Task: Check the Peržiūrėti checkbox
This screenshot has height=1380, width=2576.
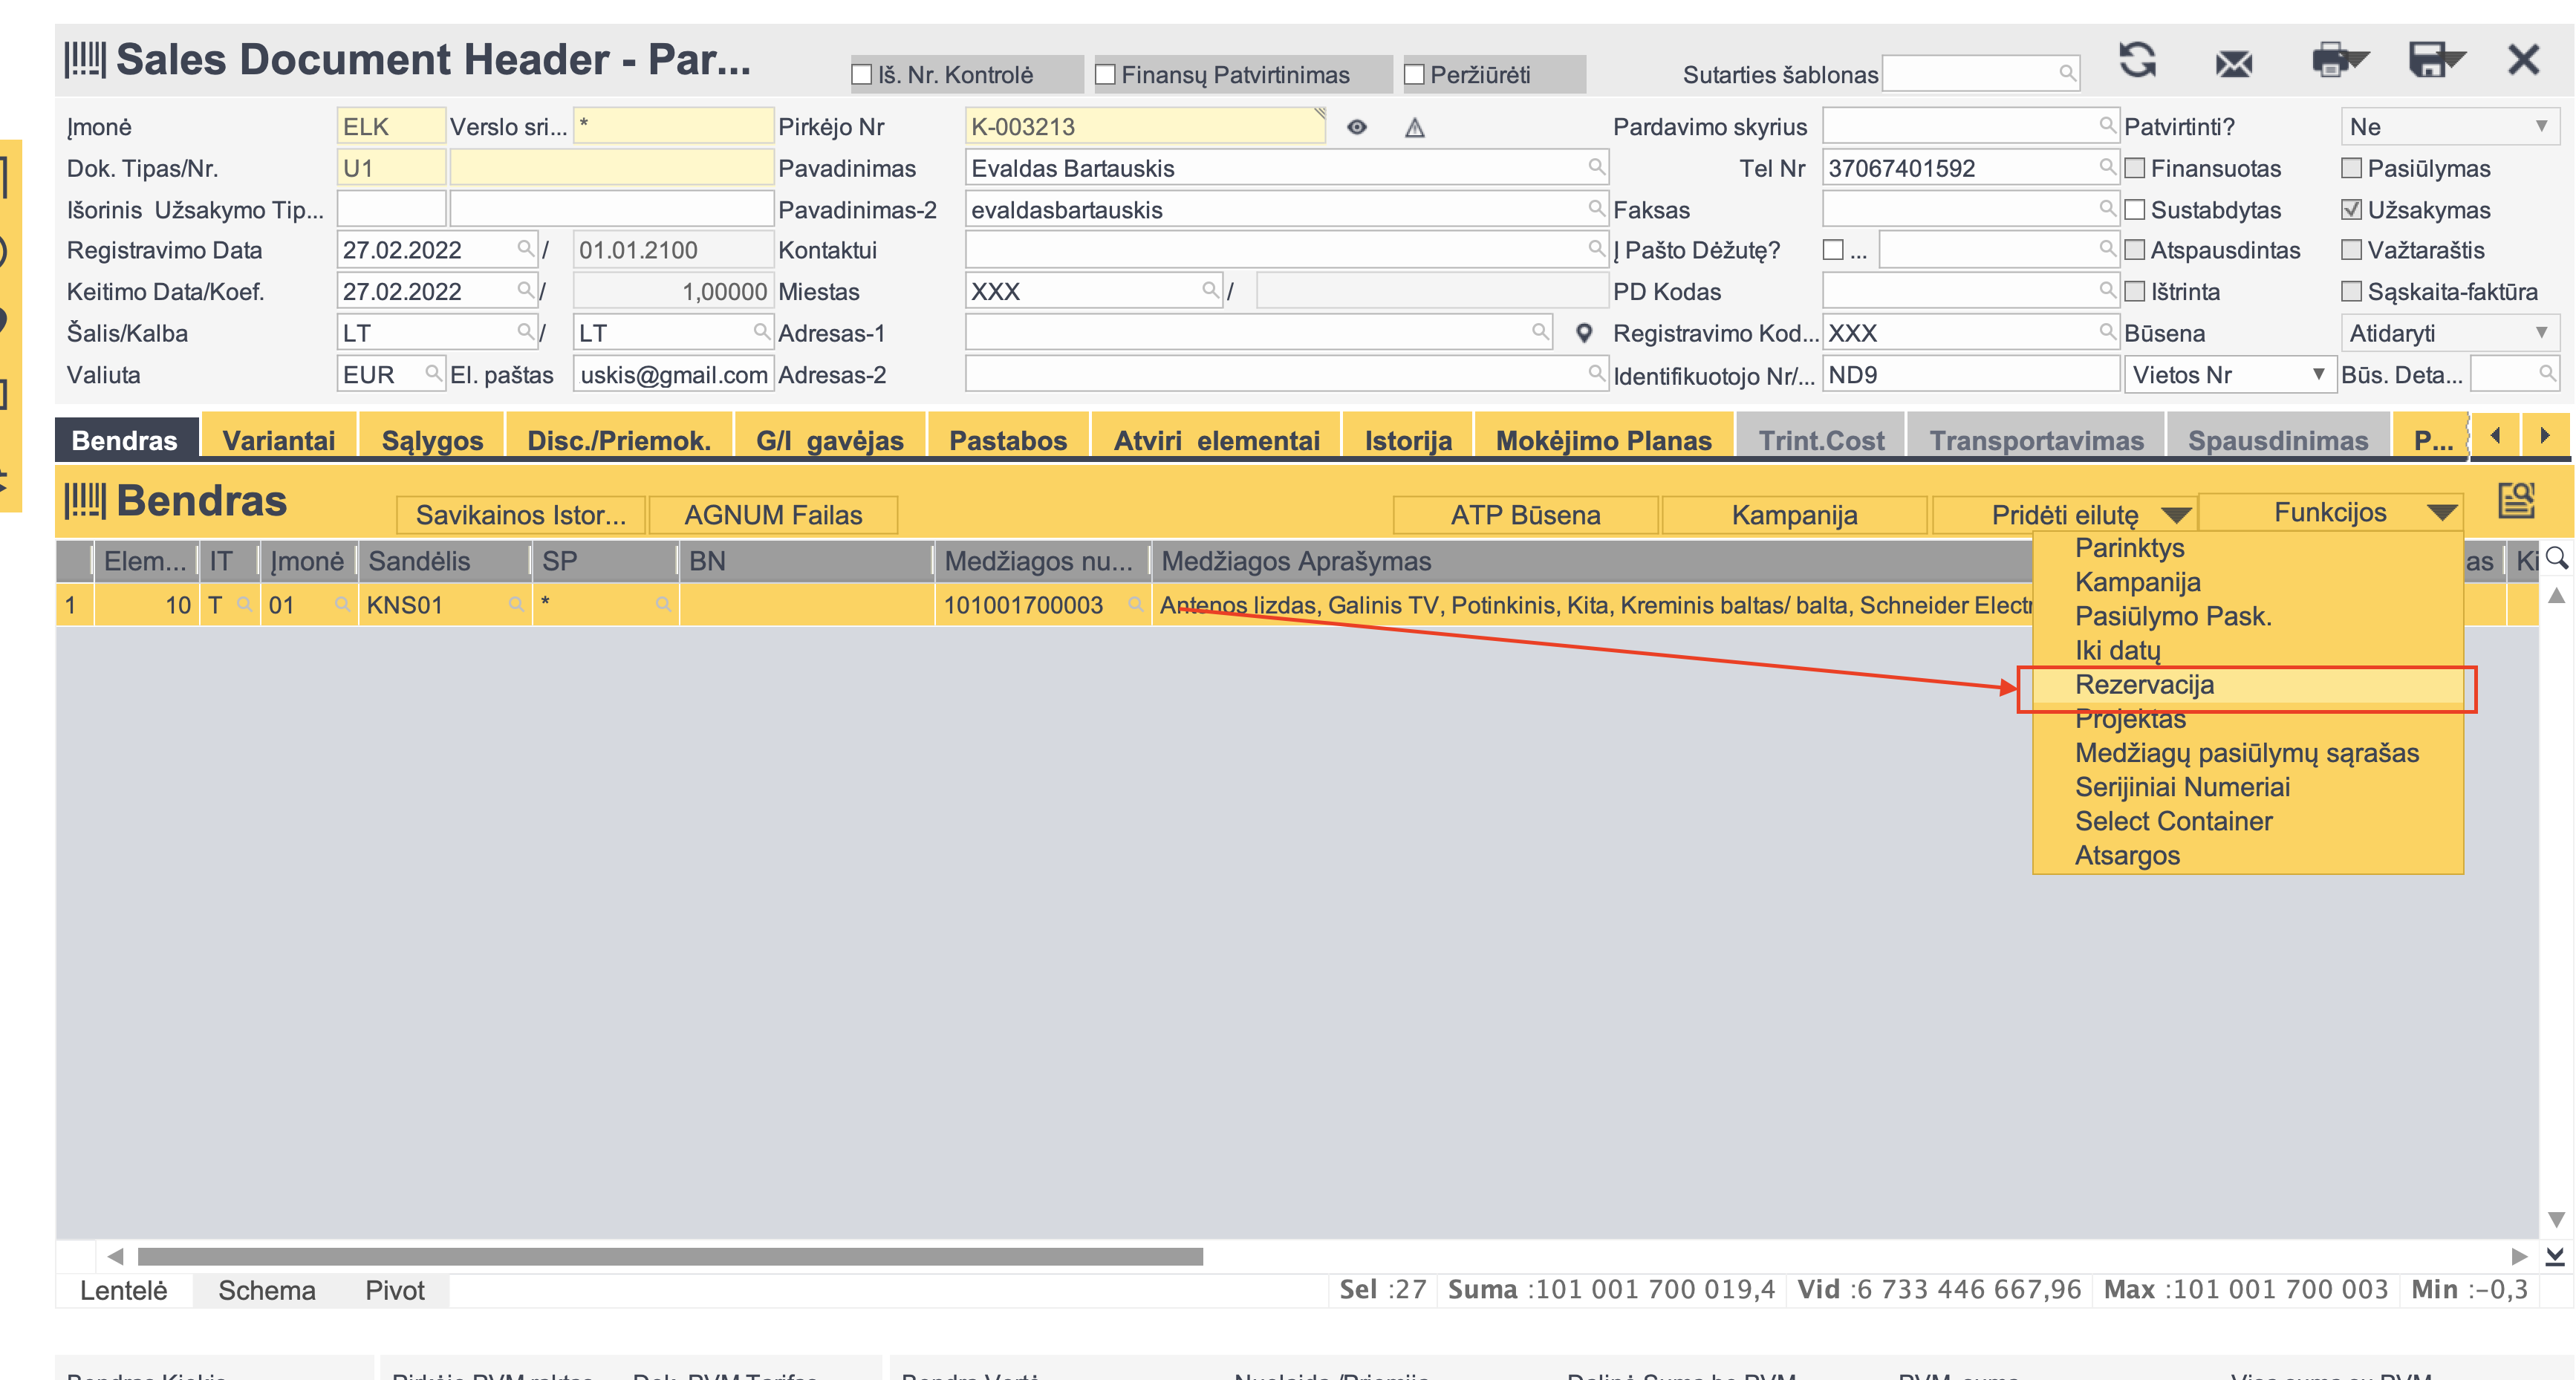Action: [x=1414, y=75]
